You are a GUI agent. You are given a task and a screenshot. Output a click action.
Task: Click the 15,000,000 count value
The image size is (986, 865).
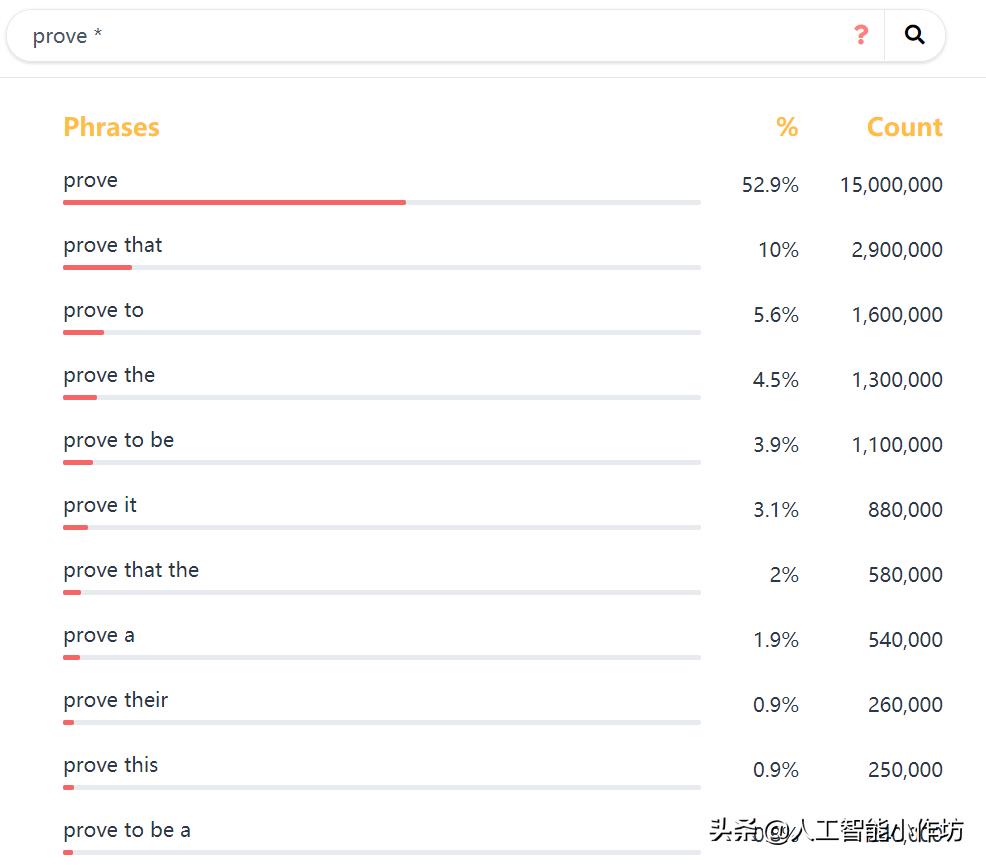[891, 185]
